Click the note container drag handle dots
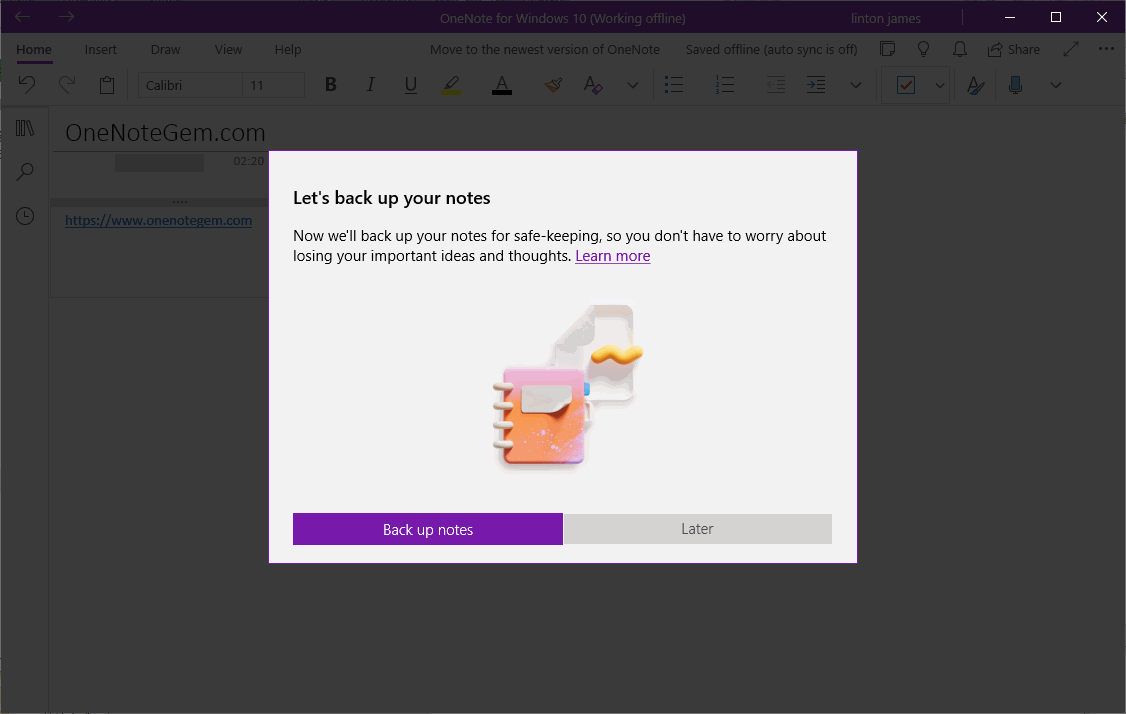1126x714 pixels. click(x=180, y=202)
